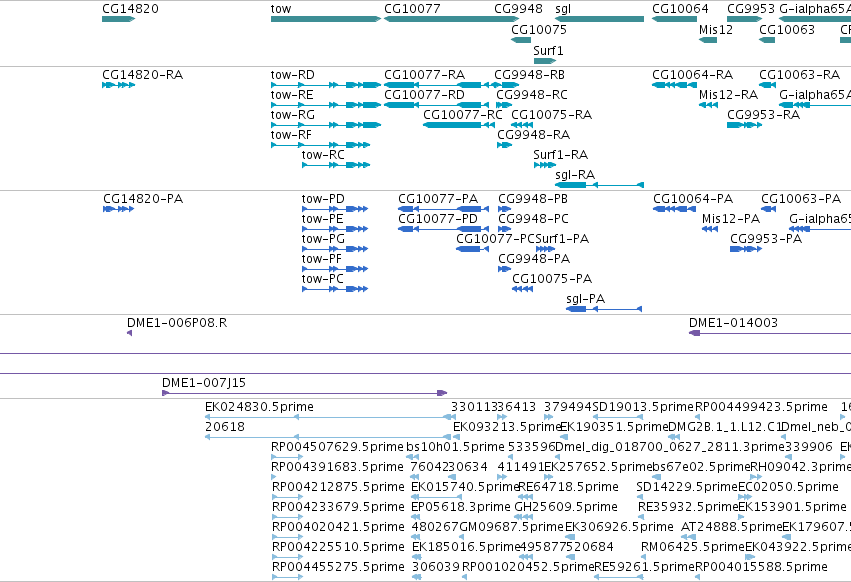Screen dimensions: 851x582
Task: Click the tow-RF transcript label
Action: click(x=291, y=135)
